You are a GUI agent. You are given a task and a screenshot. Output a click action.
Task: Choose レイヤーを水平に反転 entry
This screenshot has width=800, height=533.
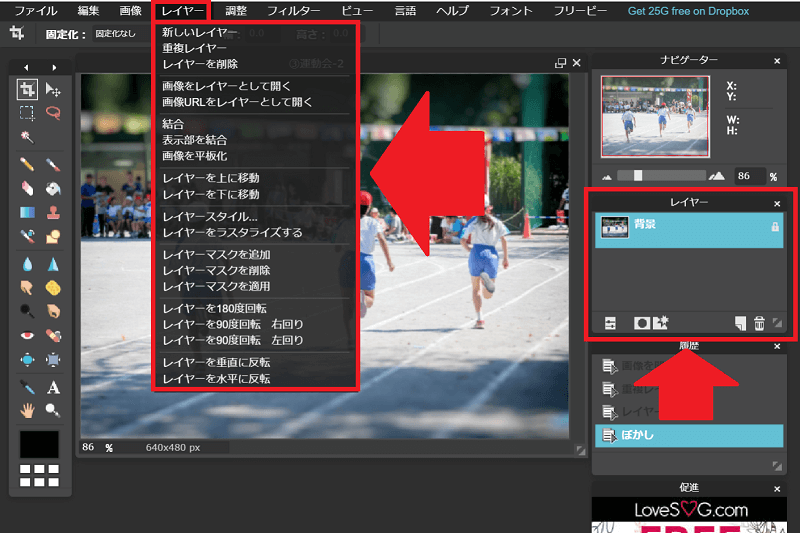pyautogui.click(x=216, y=378)
